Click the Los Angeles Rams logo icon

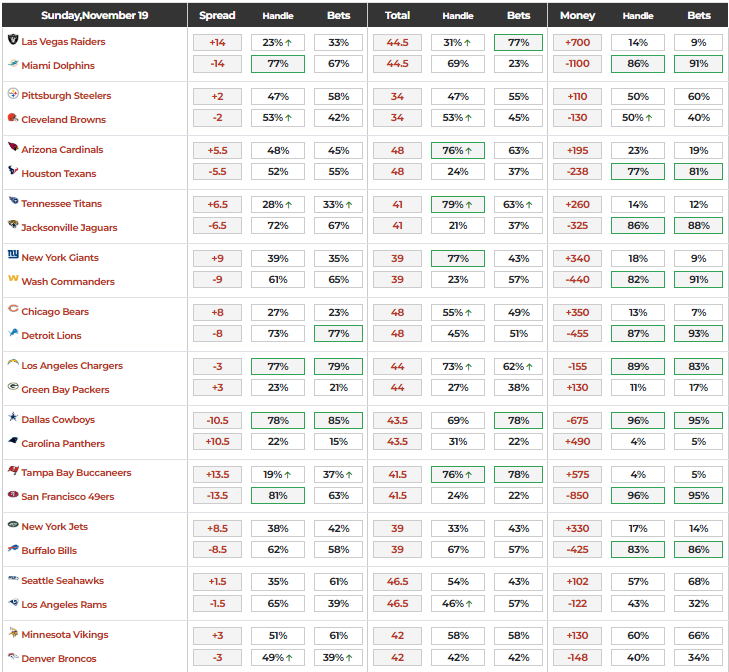[x=13, y=602]
